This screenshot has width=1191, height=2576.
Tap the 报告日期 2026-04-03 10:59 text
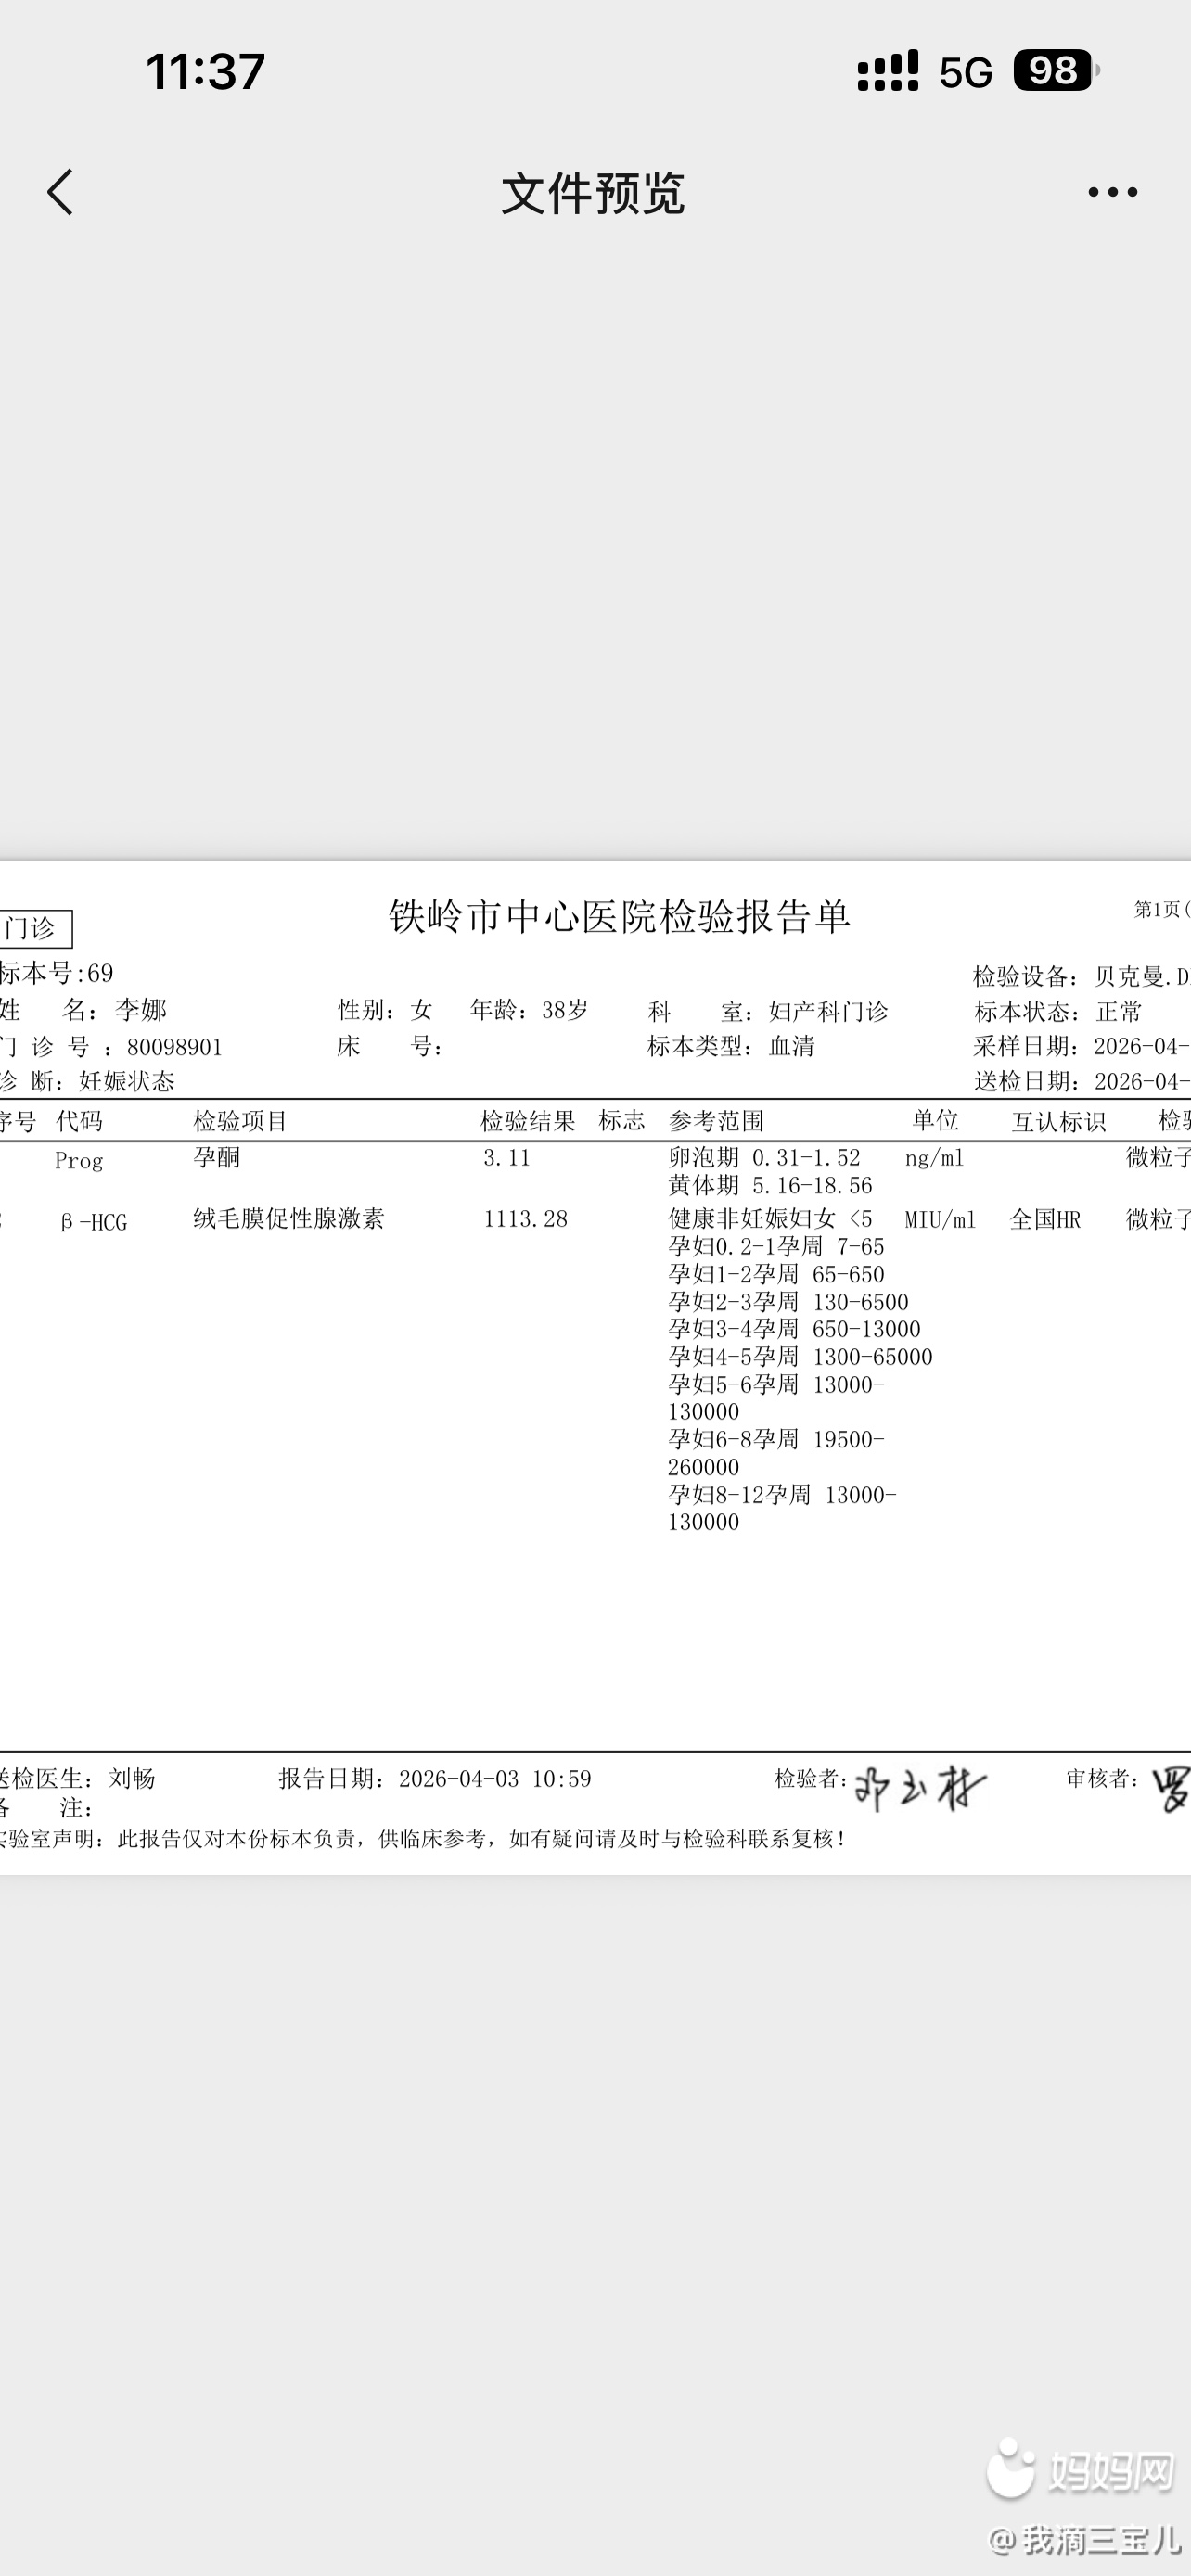coord(435,1779)
